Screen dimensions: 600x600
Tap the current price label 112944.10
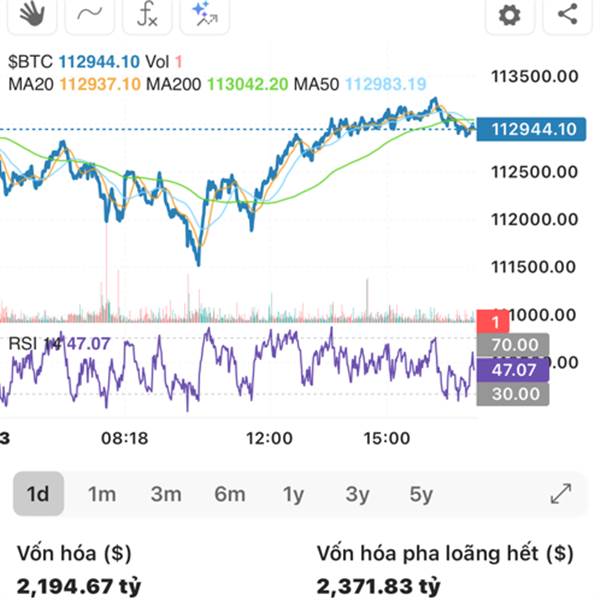click(531, 129)
